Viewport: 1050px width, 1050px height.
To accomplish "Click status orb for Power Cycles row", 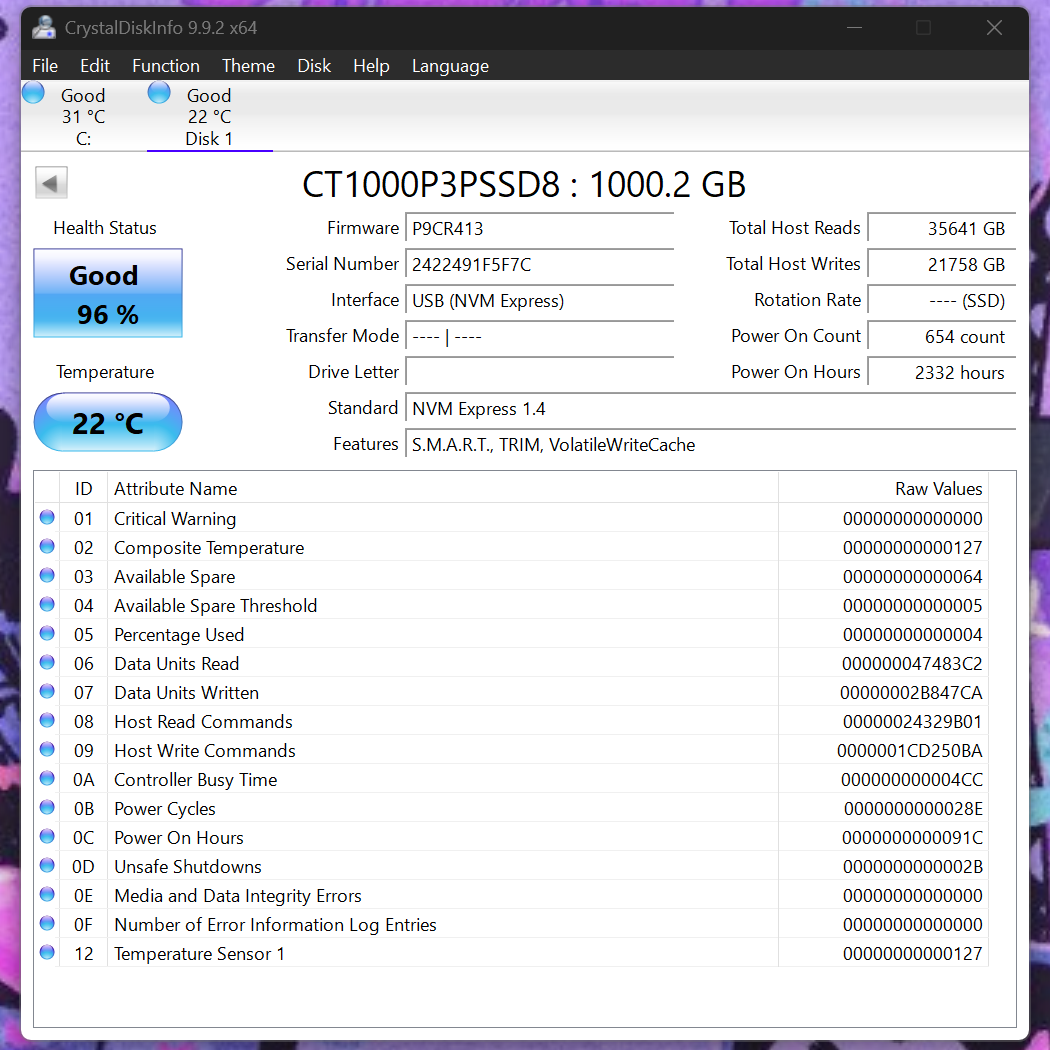I will (x=47, y=808).
